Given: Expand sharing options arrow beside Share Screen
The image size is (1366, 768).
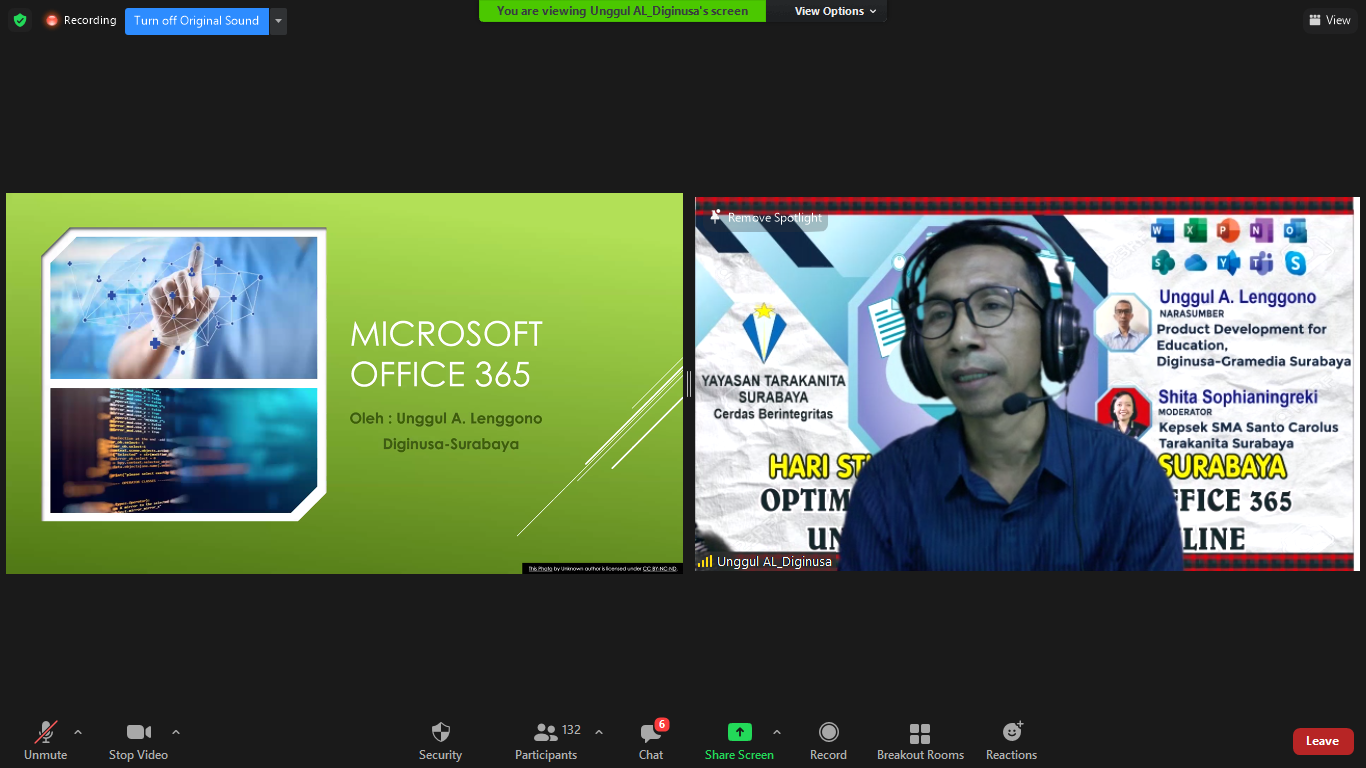Looking at the screenshot, I should 777,732.
